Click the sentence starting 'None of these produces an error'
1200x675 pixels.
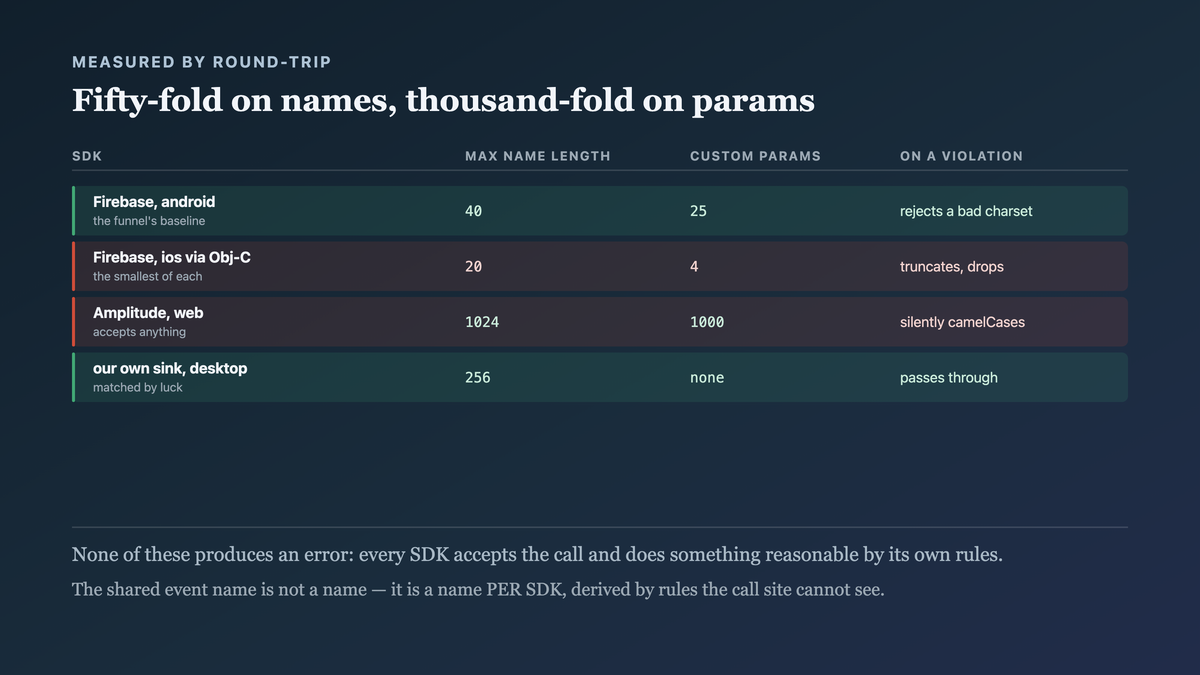[537, 555]
